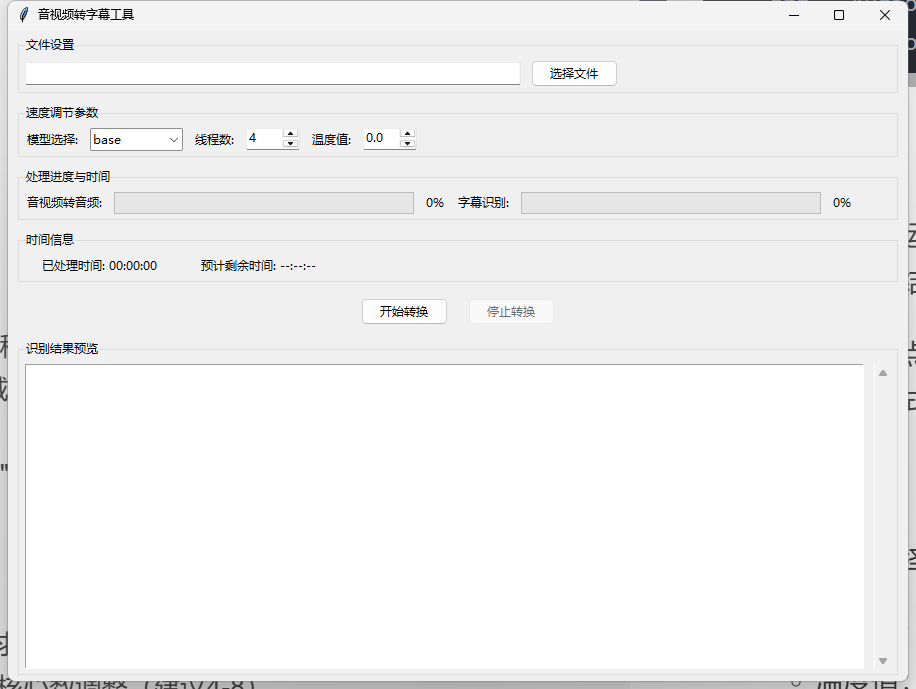Click the scrollbar down arrow
This screenshot has width=916, height=689.
[x=883, y=661]
